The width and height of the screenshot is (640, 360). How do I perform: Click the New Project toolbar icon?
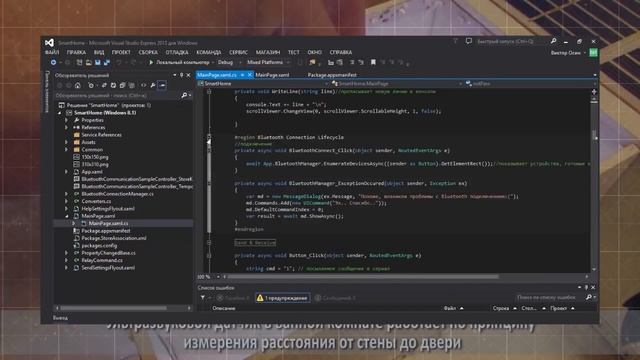(80, 62)
